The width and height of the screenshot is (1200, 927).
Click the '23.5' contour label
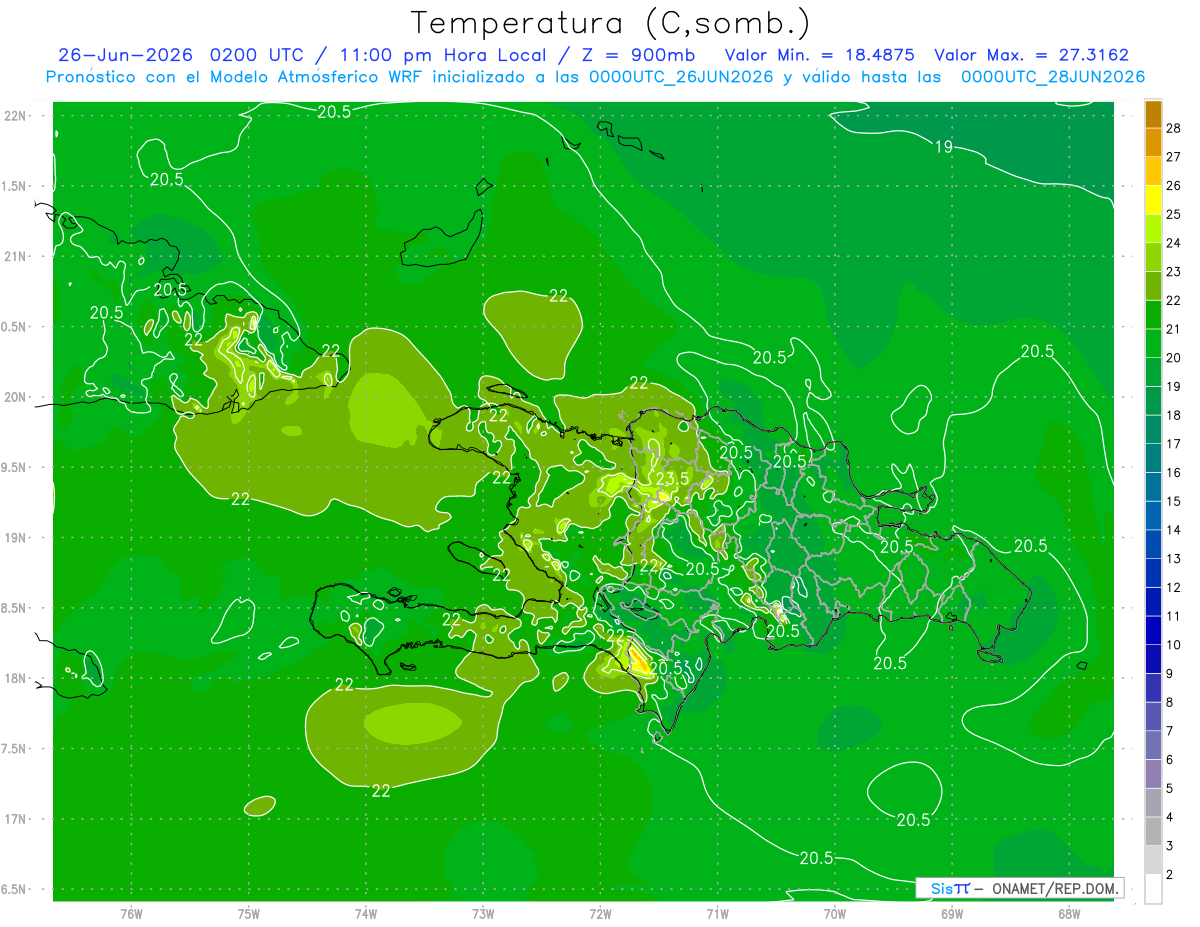(x=671, y=478)
